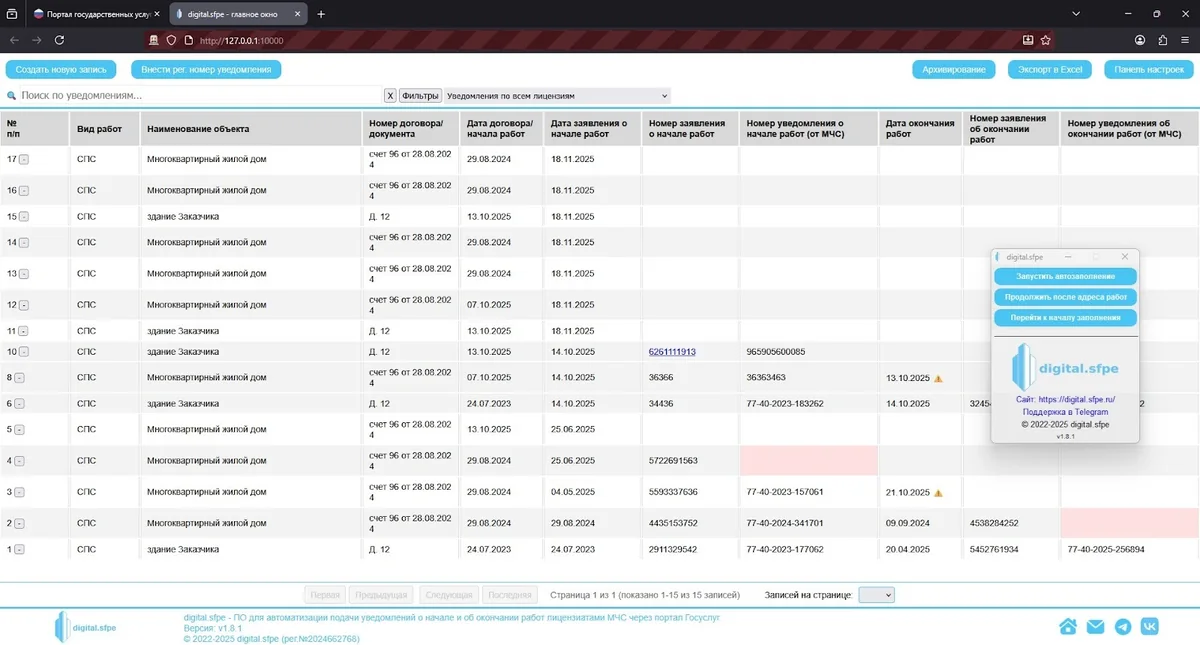Click the shield icon in address bar
The height and width of the screenshot is (645, 1200).
tap(171, 40)
